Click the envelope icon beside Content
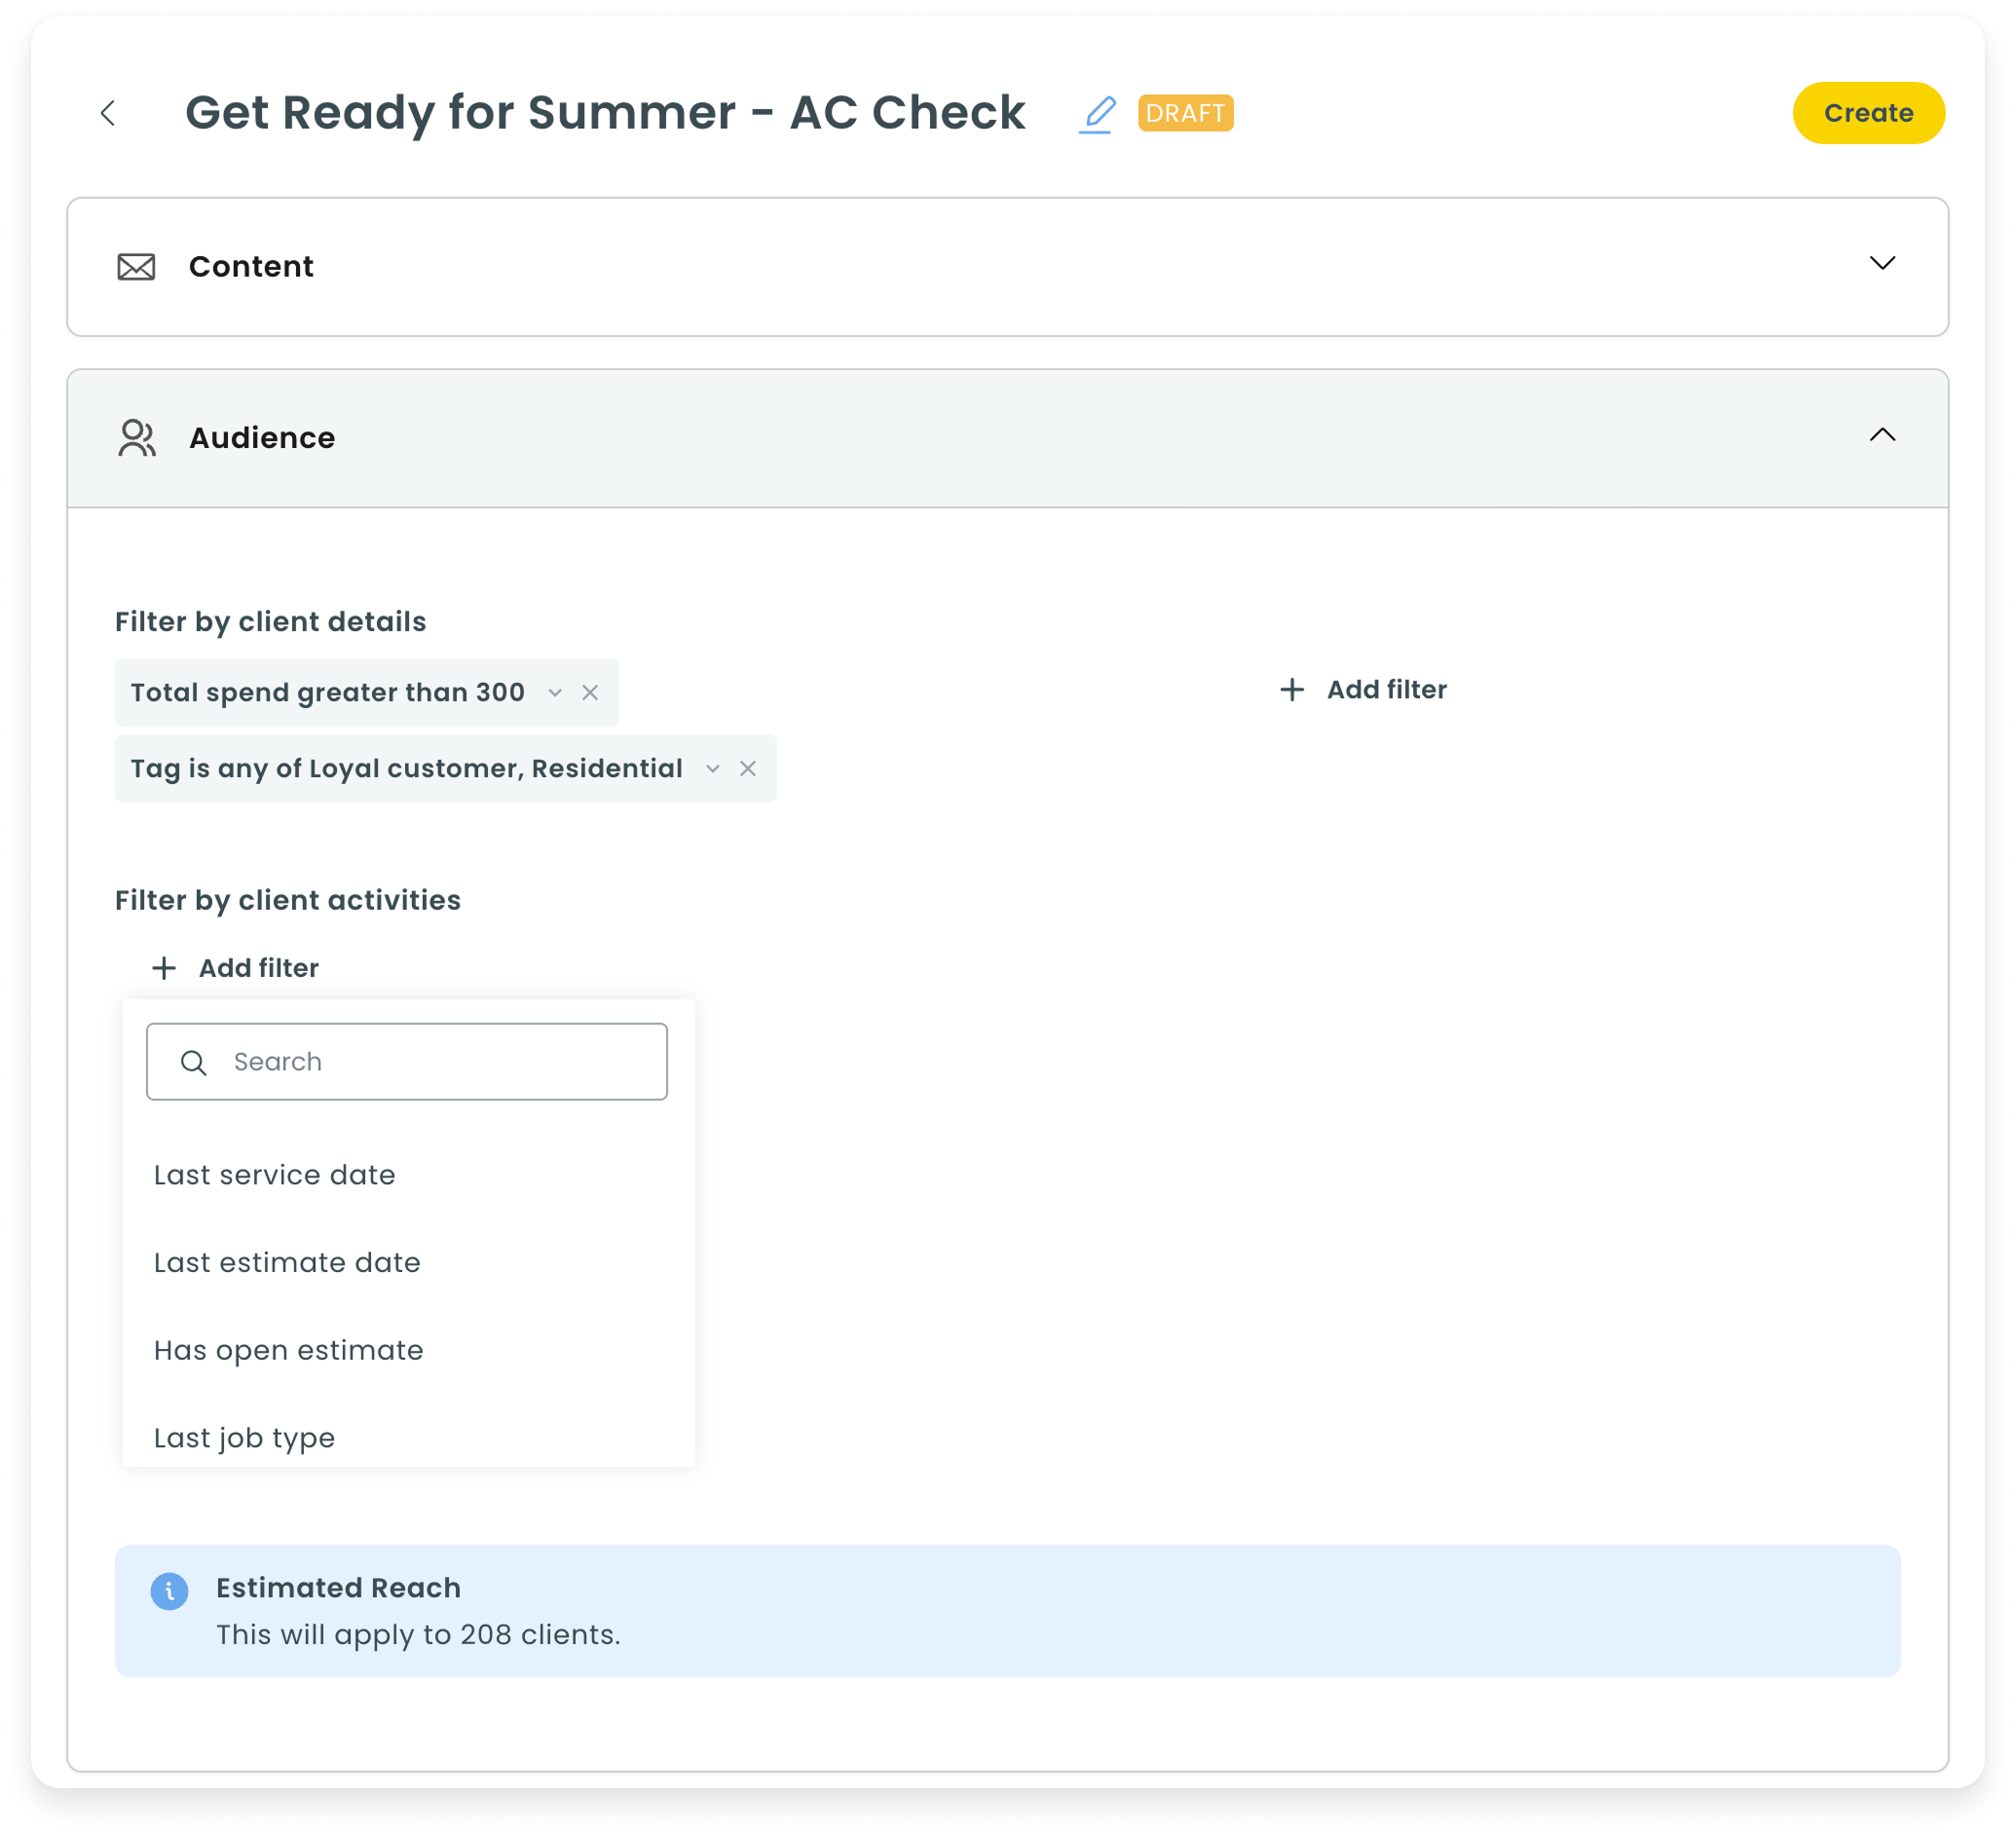Image resolution: width=2016 pixels, height=1835 pixels. pos(136,266)
